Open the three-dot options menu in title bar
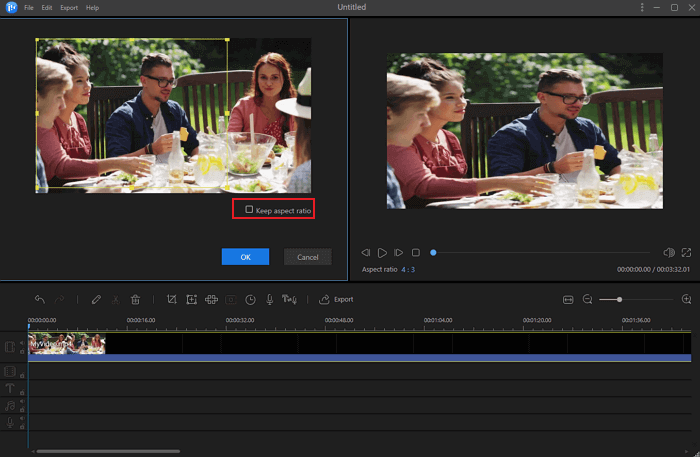The width and height of the screenshot is (700, 457). click(x=642, y=7)
